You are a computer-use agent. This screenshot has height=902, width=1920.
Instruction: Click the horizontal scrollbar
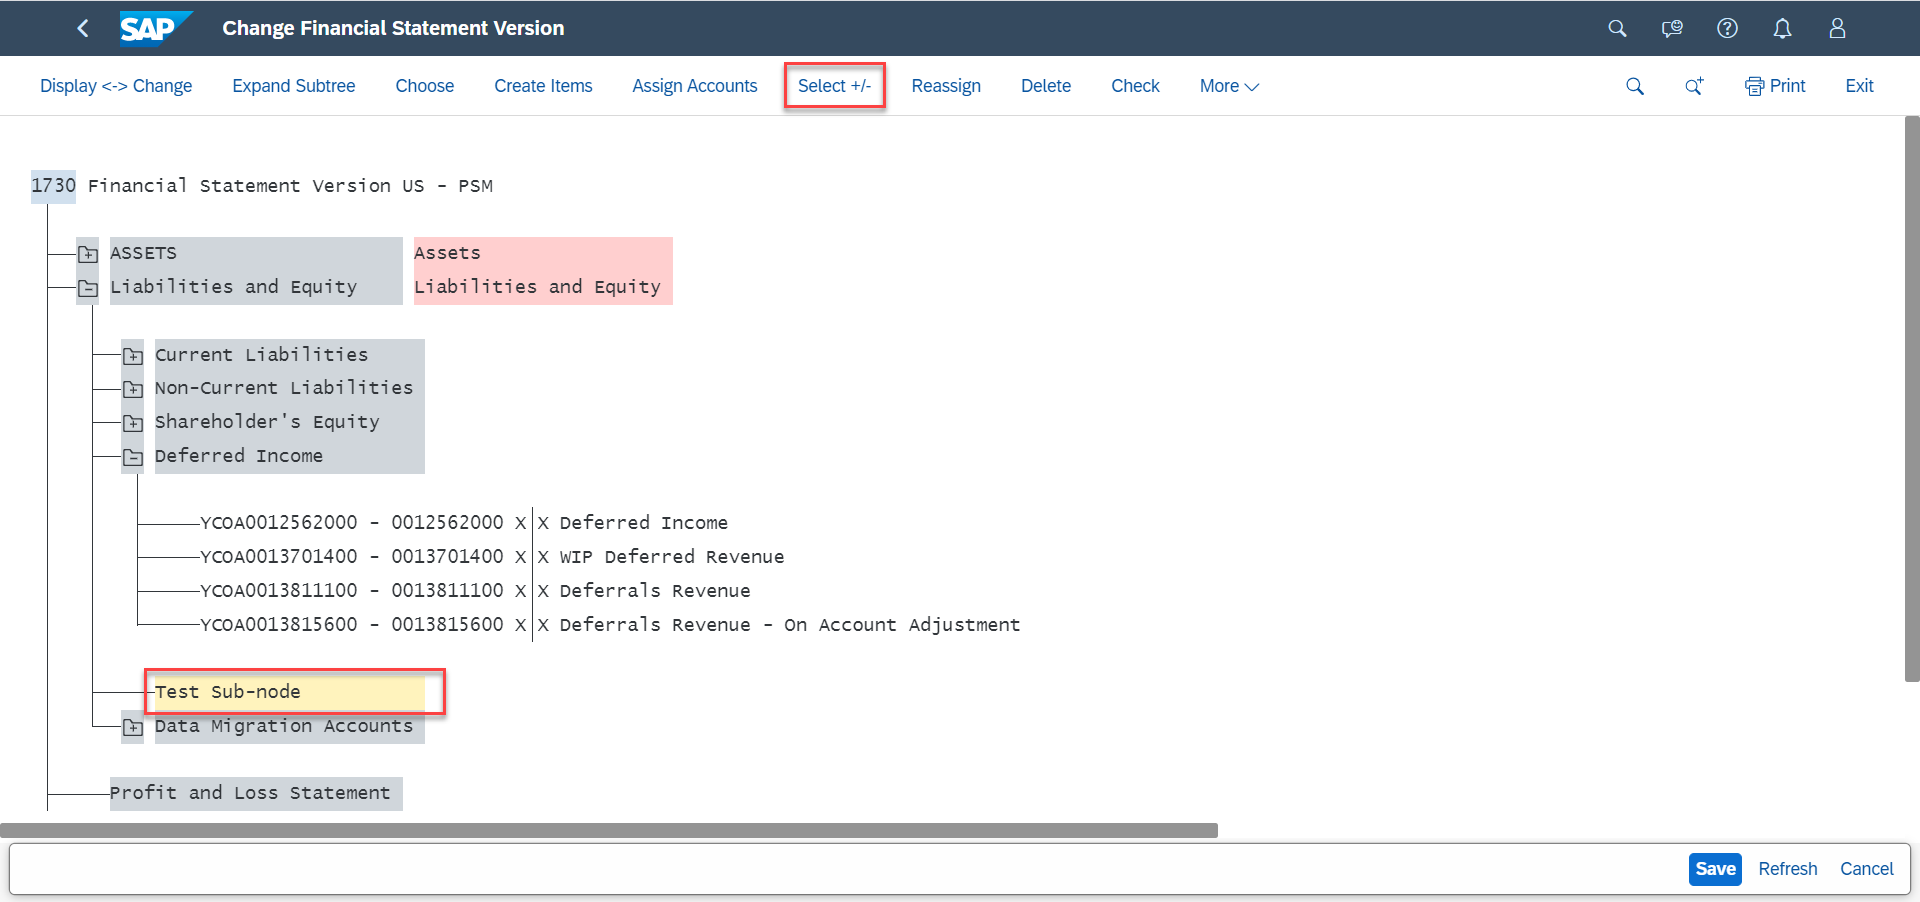tap(609, 830)
